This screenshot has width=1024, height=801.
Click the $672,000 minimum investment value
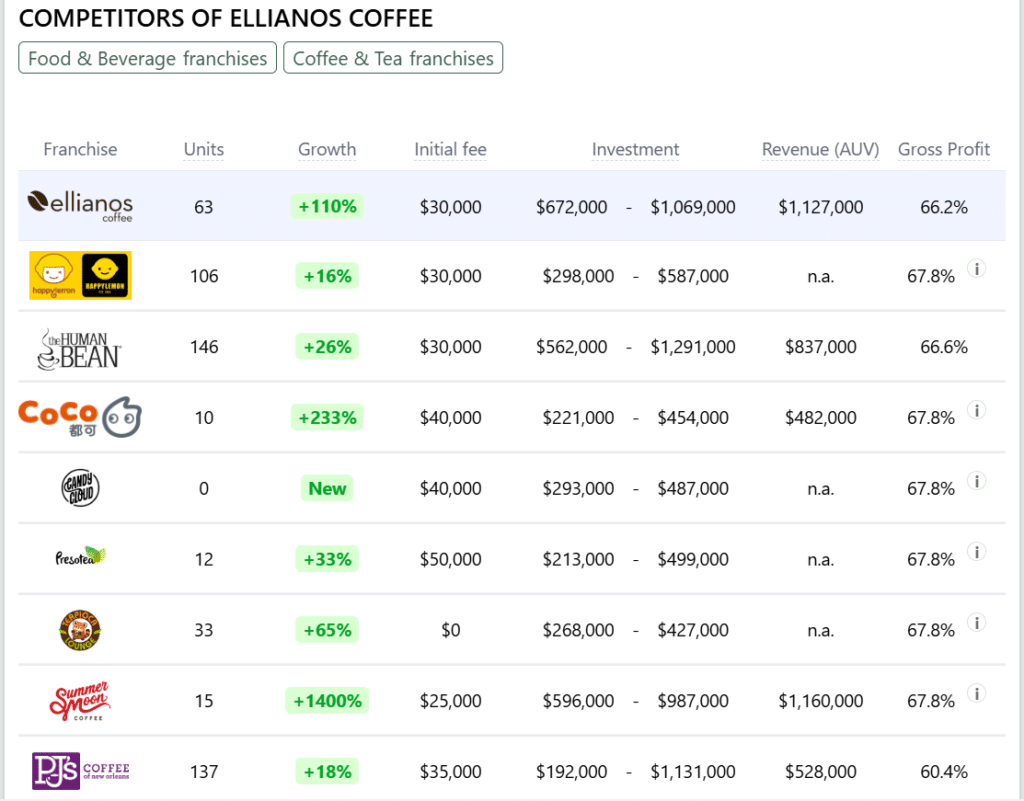pos(571,207)
